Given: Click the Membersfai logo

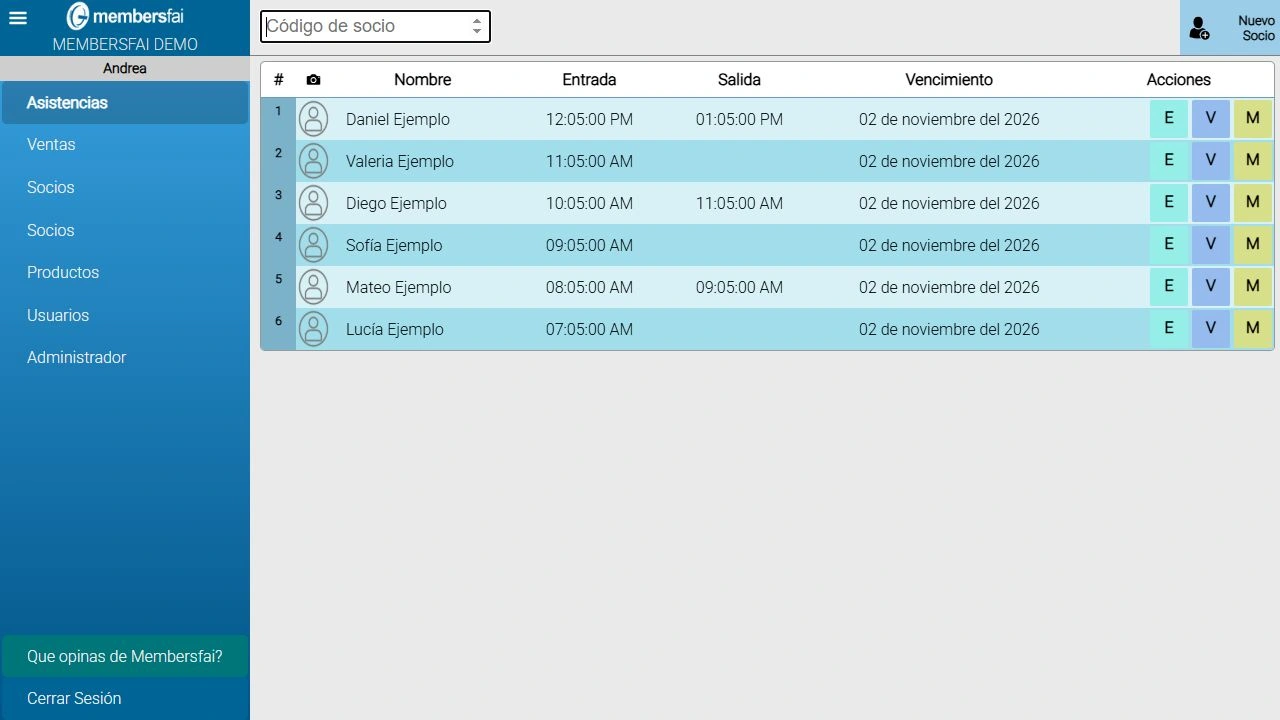Looking at the screenshot, I should (x=125, y=16).
